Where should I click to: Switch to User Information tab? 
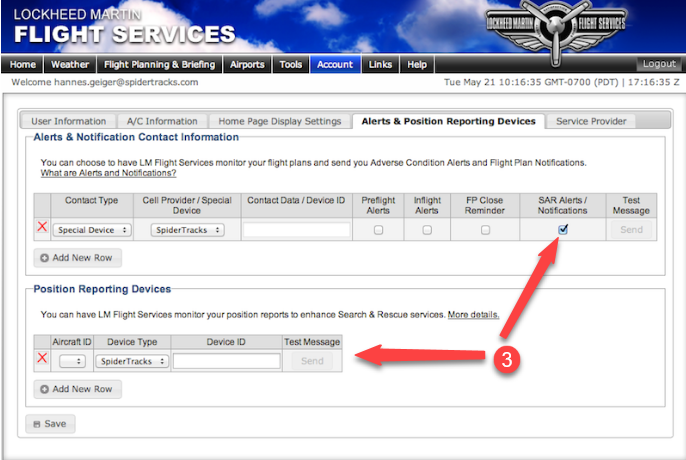[69, 121]
